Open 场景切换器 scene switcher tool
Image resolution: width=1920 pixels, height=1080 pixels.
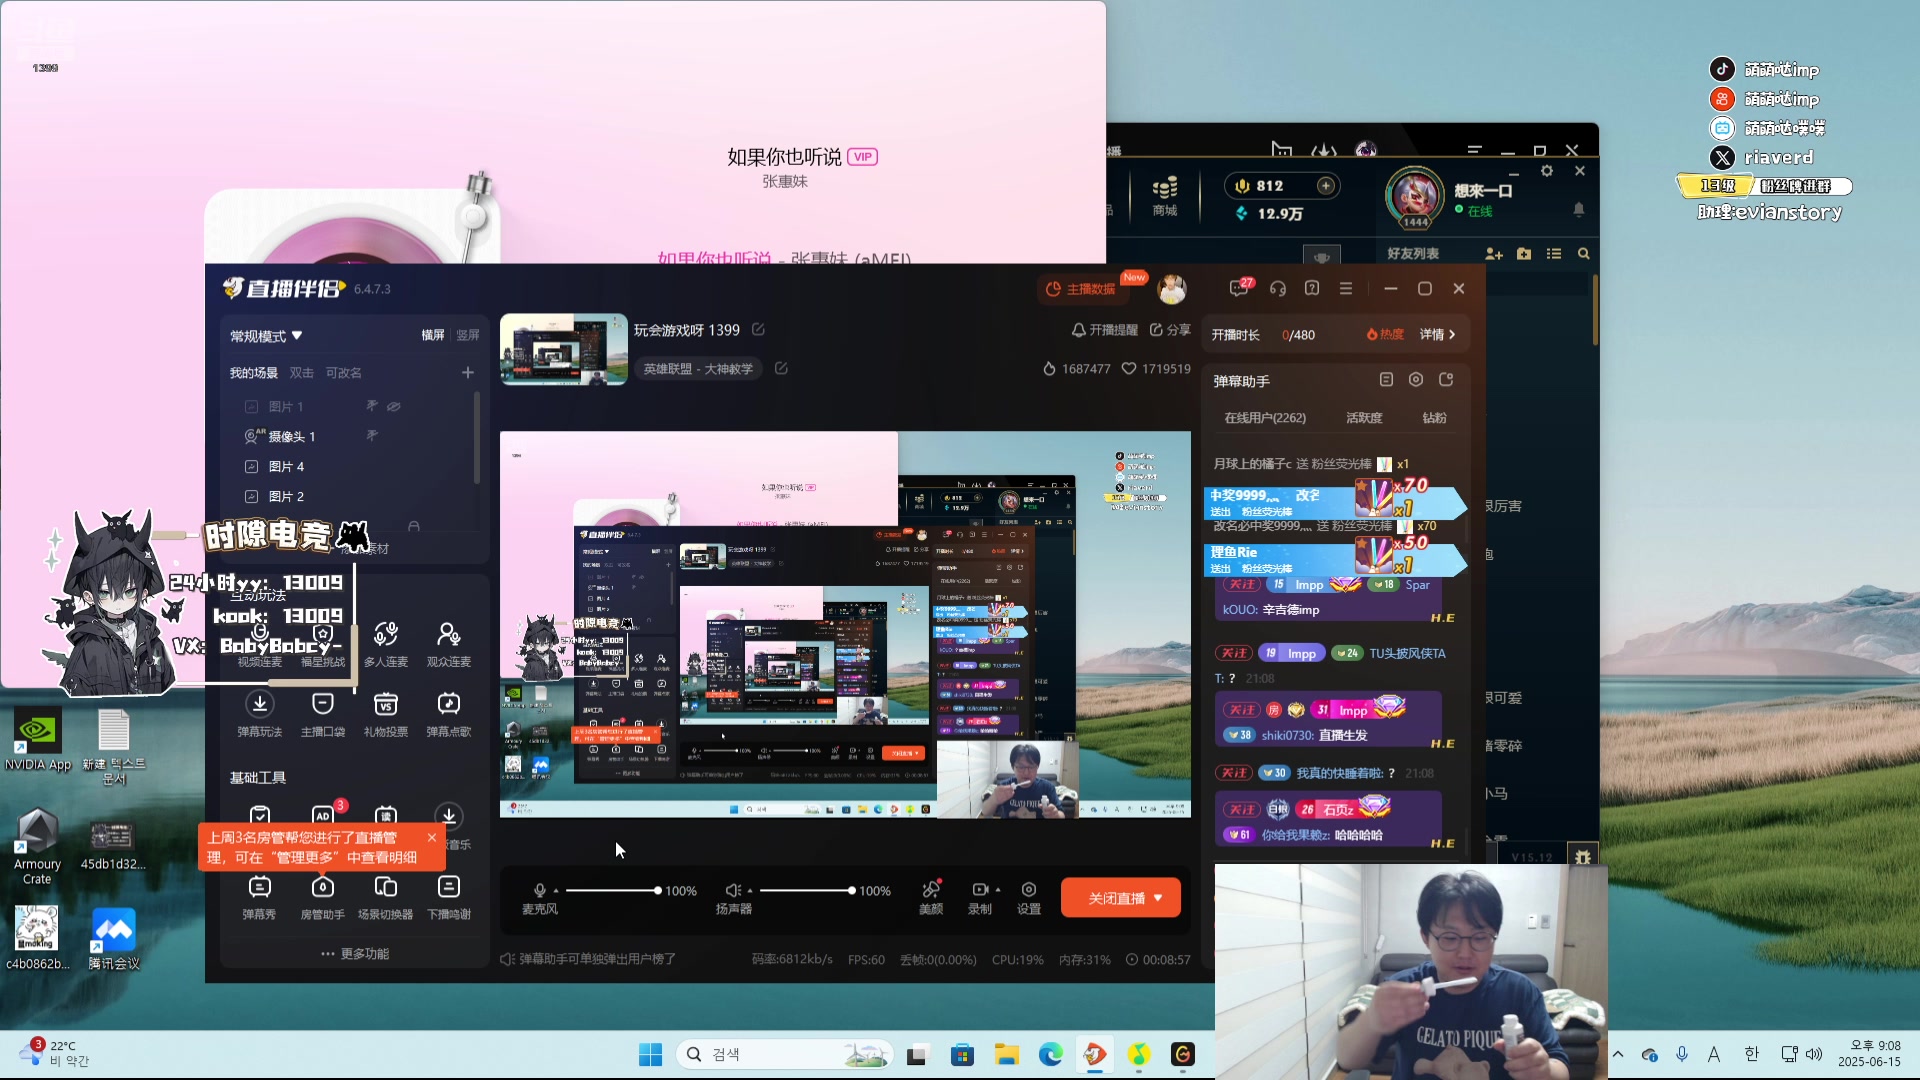click(385, 897)
